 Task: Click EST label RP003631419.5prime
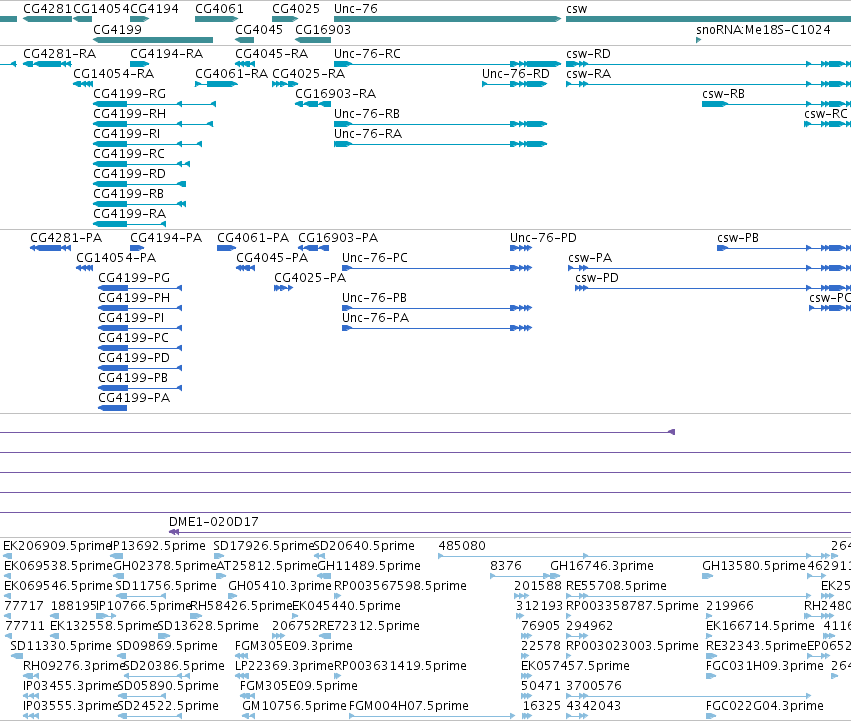click(x=401, y=666)
